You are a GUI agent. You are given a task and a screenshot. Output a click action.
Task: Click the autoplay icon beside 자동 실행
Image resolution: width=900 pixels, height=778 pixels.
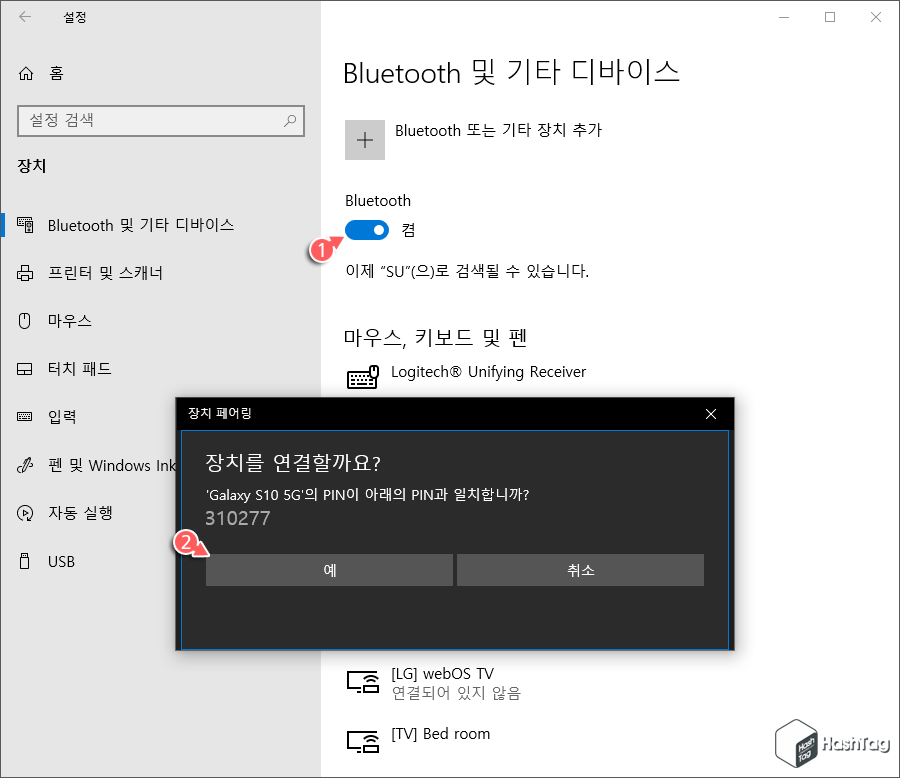point(25,513)
